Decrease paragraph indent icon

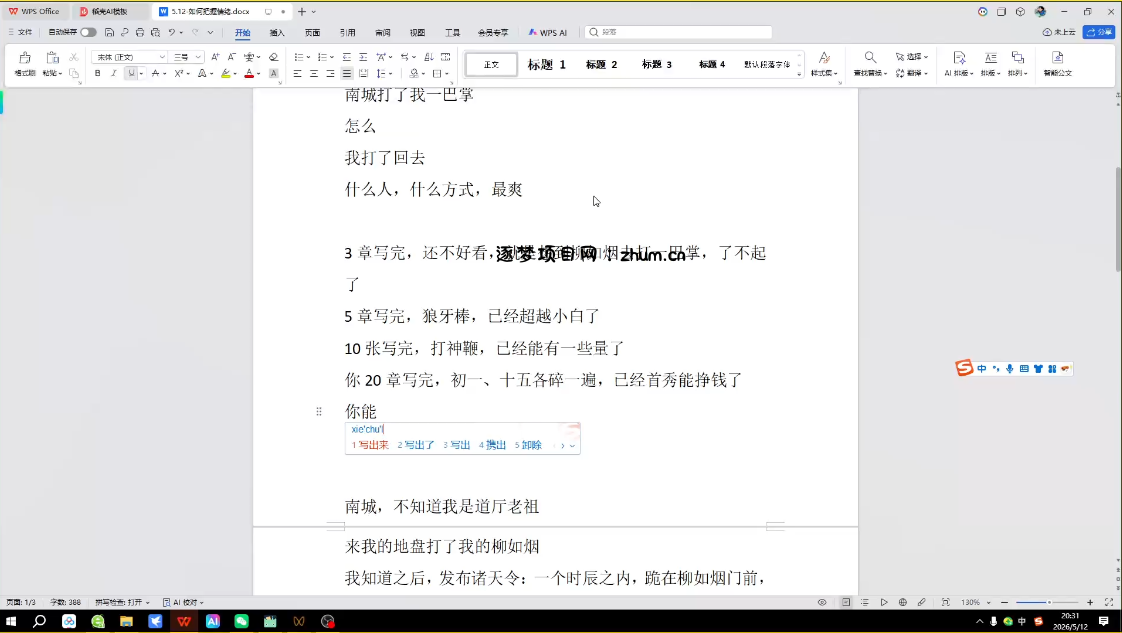click(x=346, y=57)
